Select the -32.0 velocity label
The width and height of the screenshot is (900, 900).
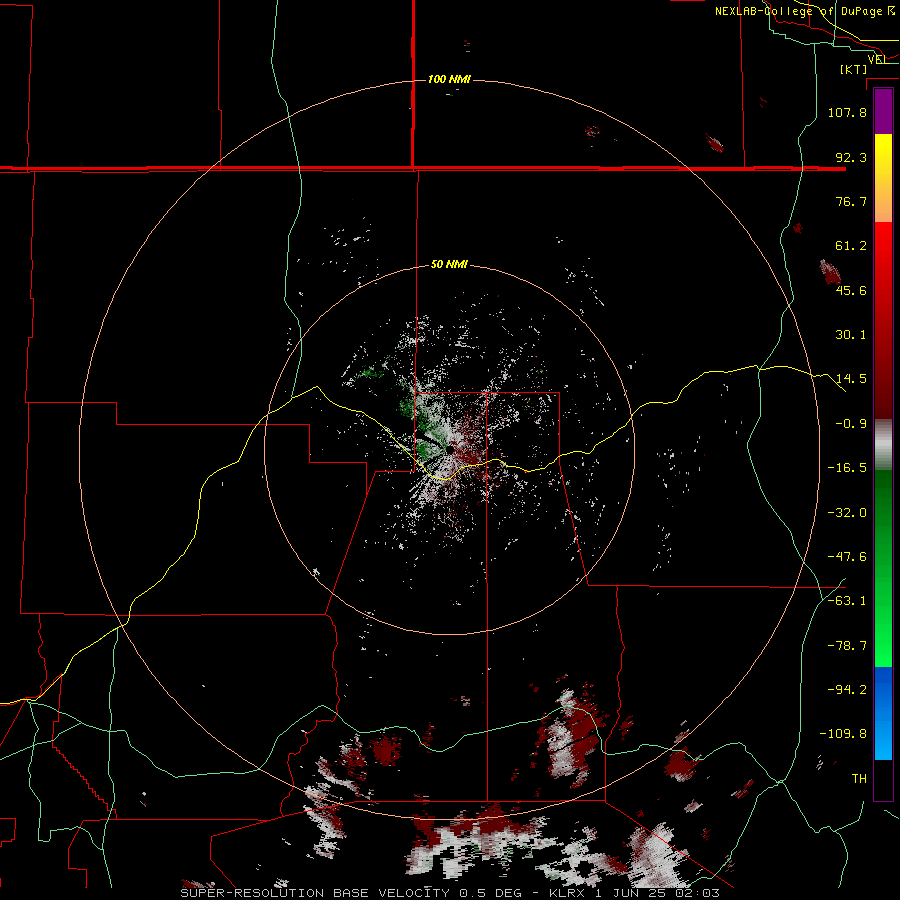coord(847,513)
